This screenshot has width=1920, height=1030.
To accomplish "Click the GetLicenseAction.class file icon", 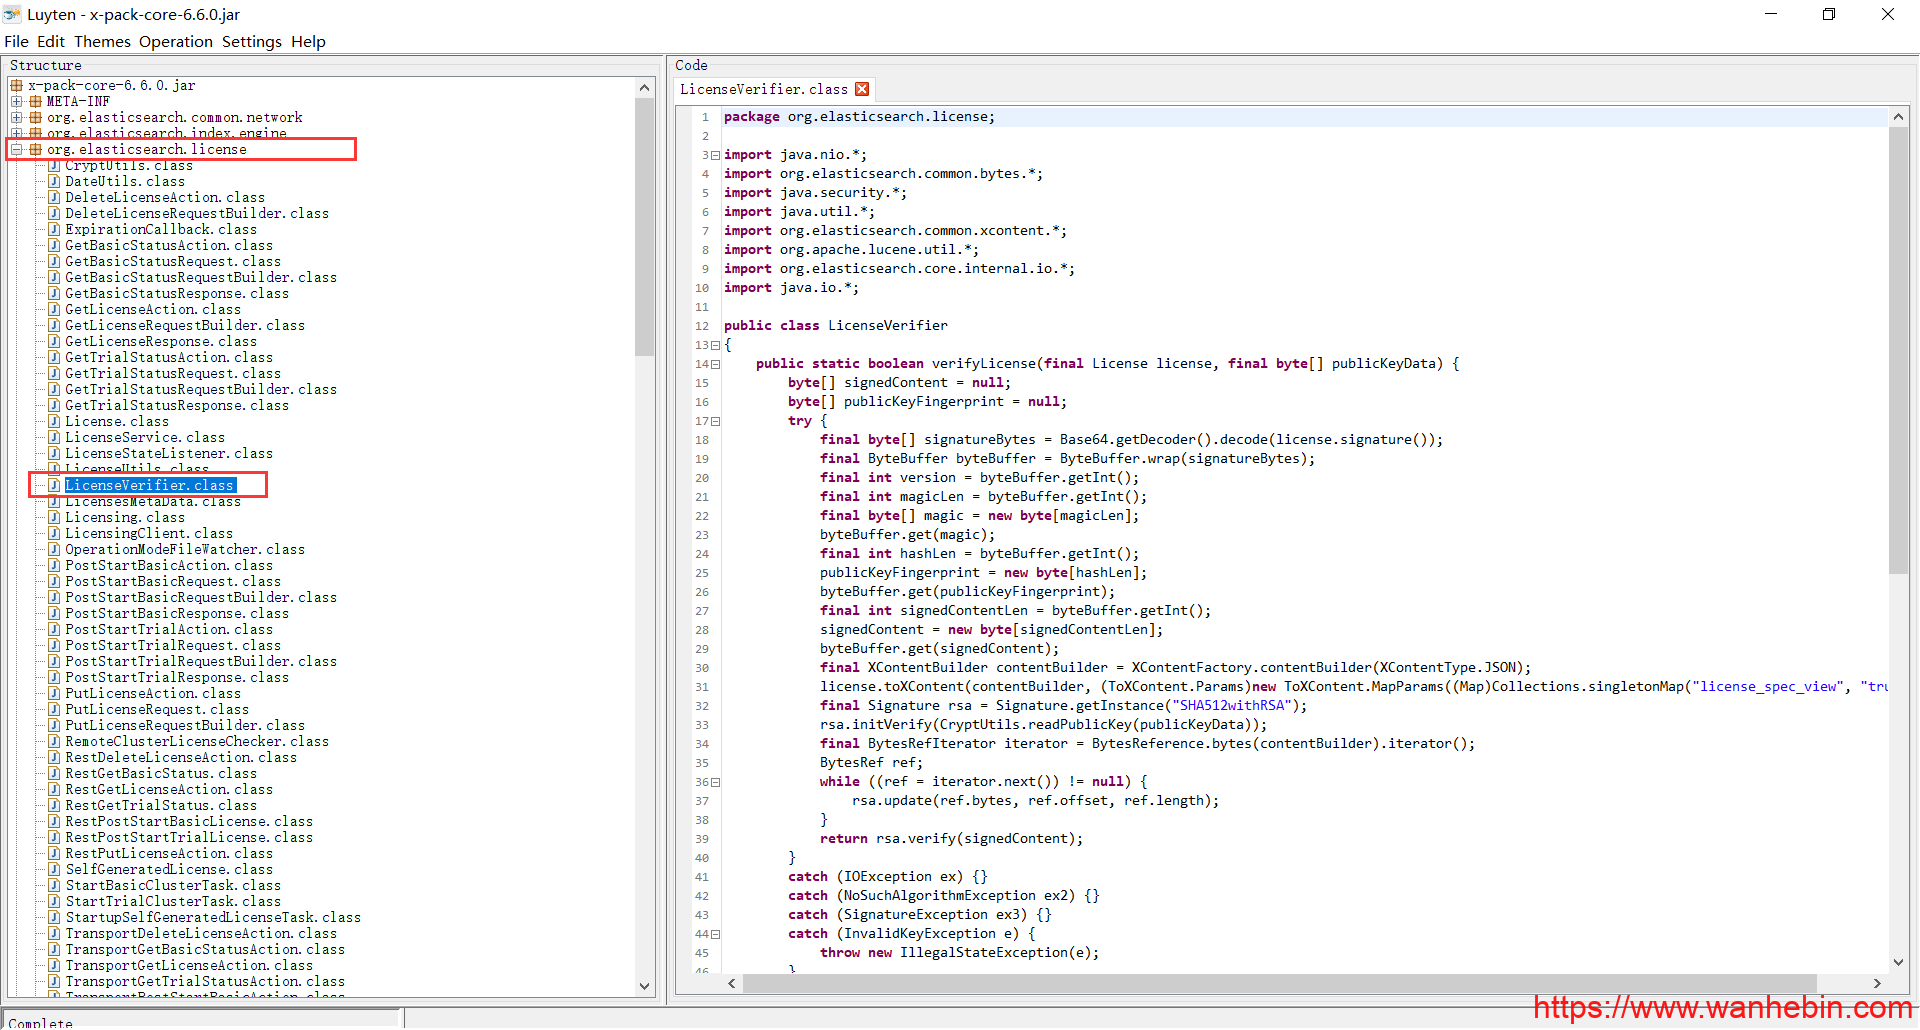I will [54, 309].
